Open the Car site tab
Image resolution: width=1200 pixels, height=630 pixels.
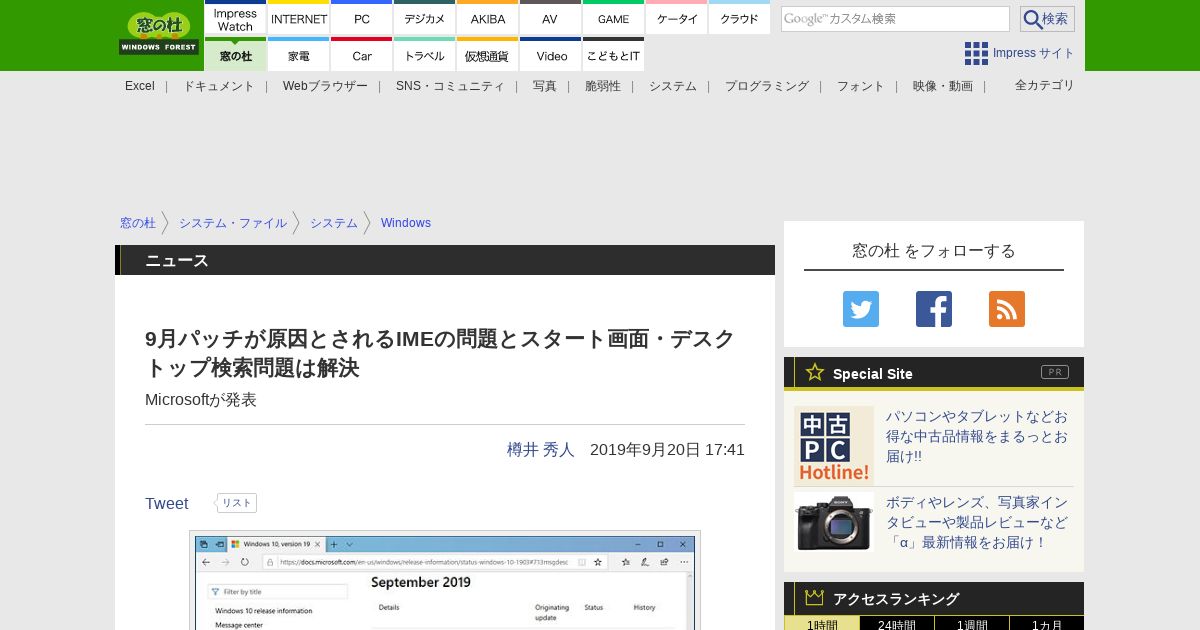click(362, 55)
